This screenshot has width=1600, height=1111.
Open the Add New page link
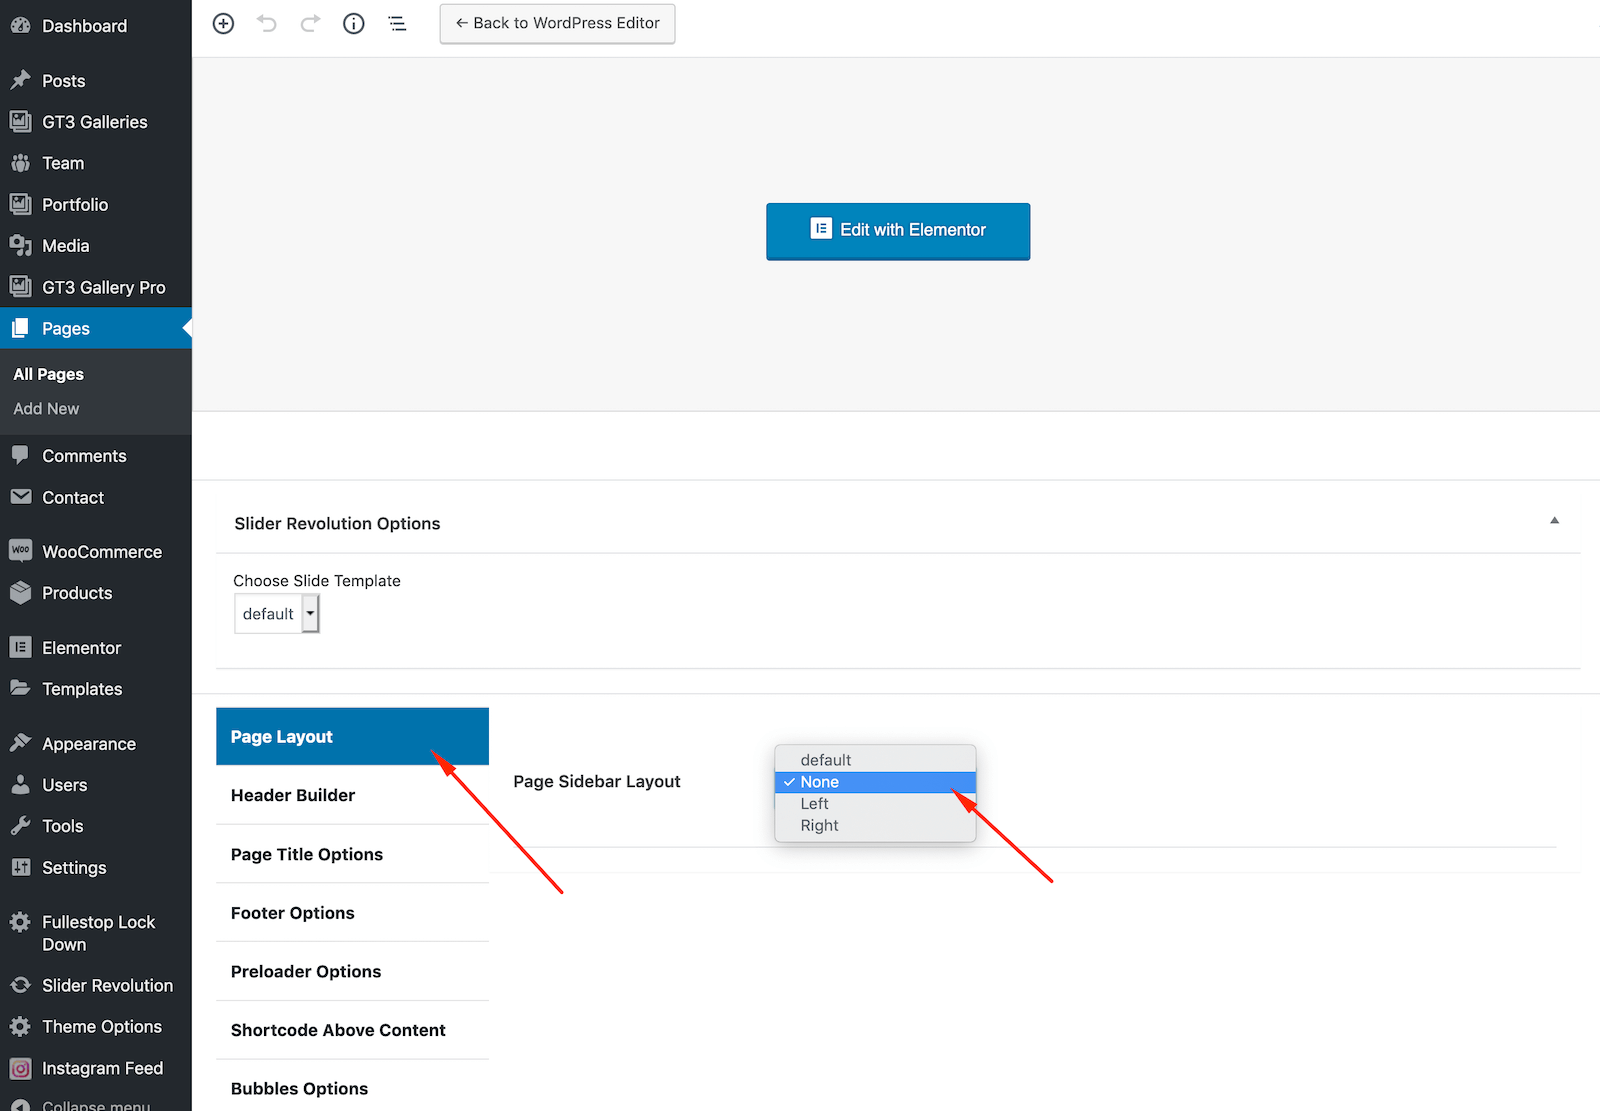[x=46, y=409]
